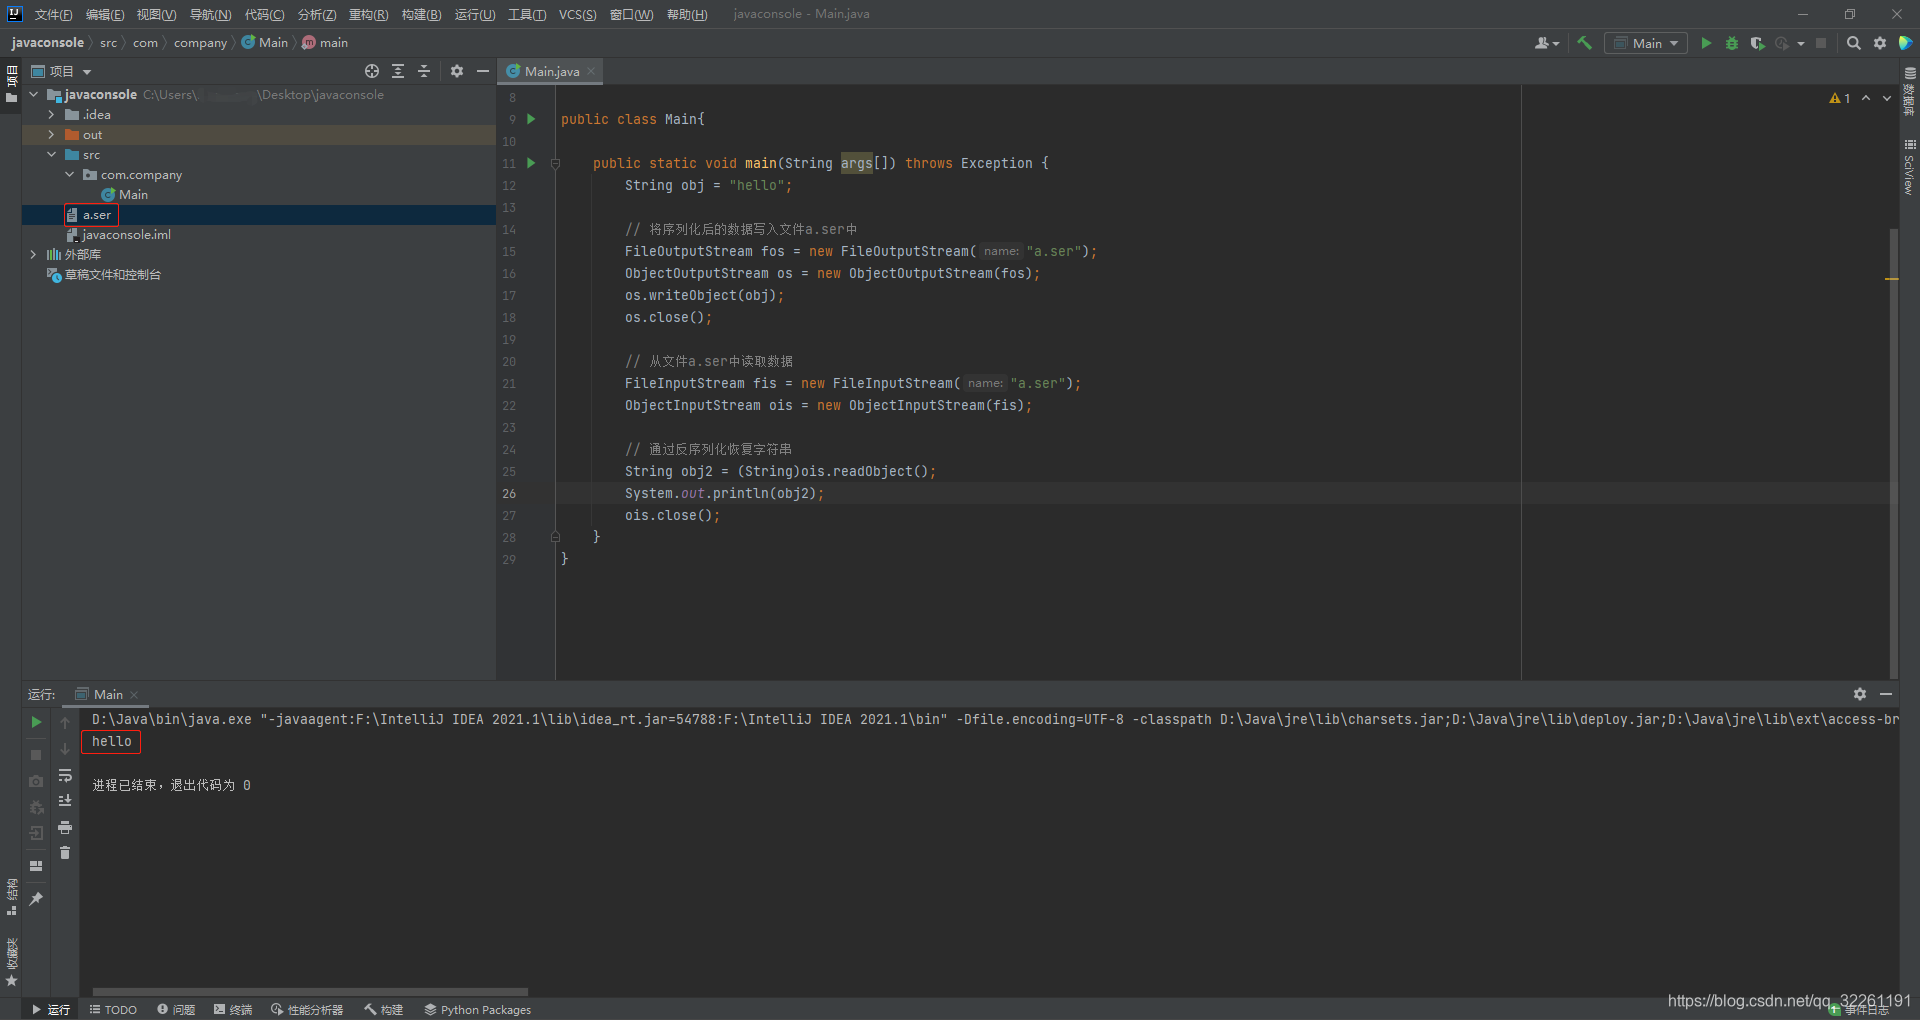Start debugging with the bug icon

pyautogui.click(x=1732, y=43)
